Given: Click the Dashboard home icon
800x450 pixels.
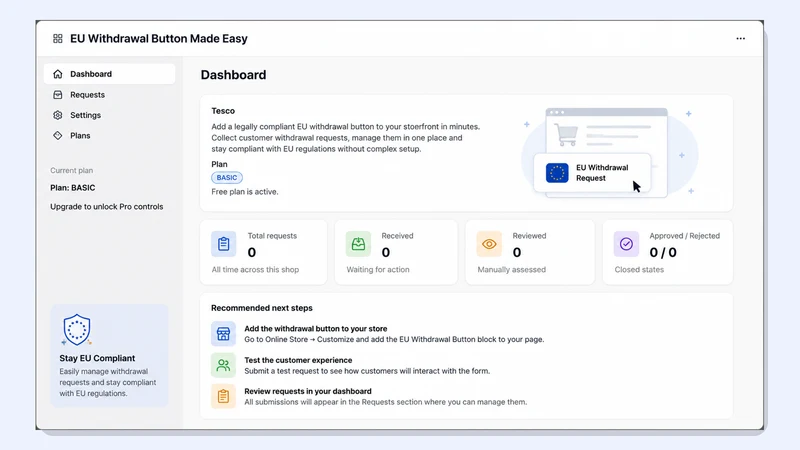Looking at the screenshot, I should (58, 74).
